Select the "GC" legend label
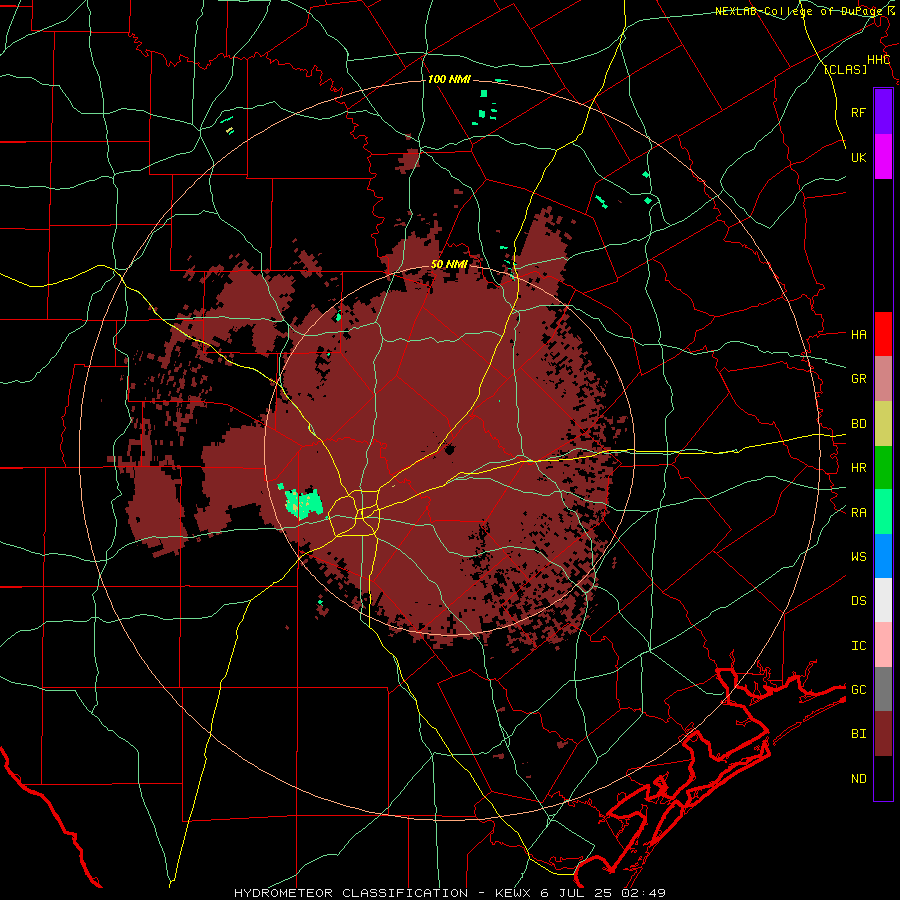The image size is (900, 900). 858,689
